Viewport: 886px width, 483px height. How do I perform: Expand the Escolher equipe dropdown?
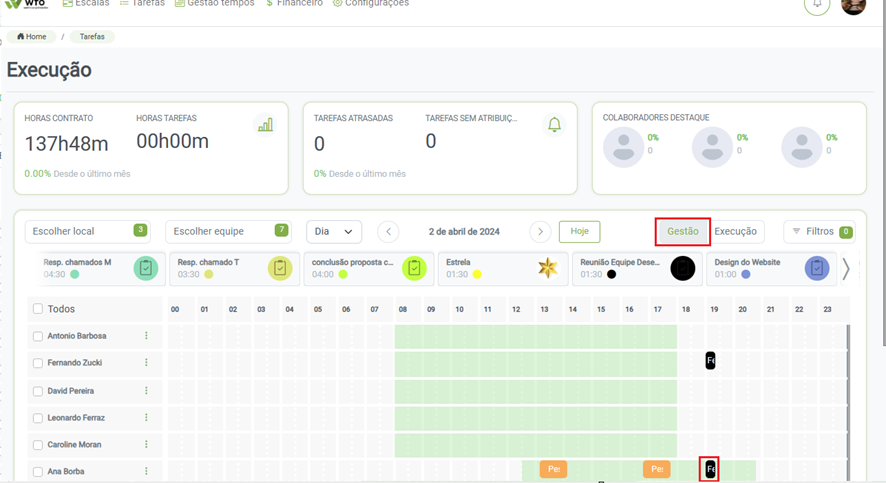[228, 231]
